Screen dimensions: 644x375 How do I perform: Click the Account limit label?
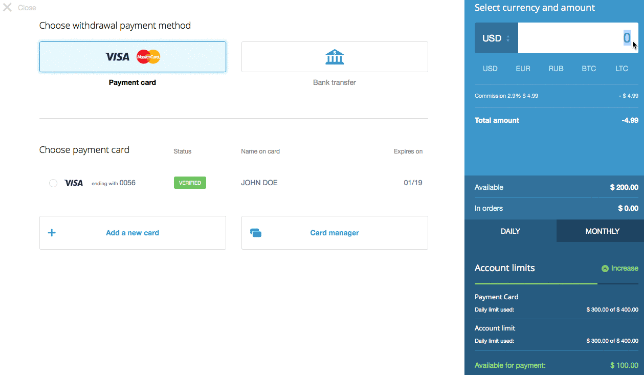click(x=494, y=328)
